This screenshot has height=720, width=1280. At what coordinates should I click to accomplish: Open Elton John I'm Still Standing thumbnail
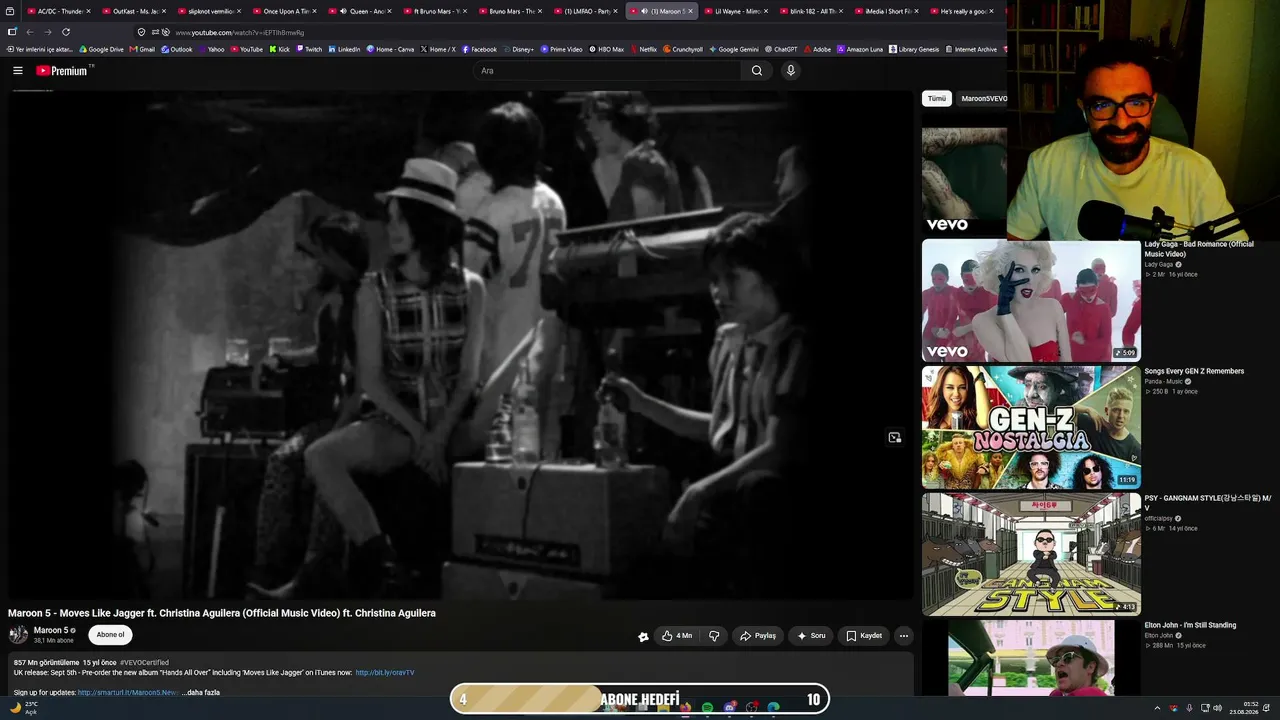[1031, 657]
